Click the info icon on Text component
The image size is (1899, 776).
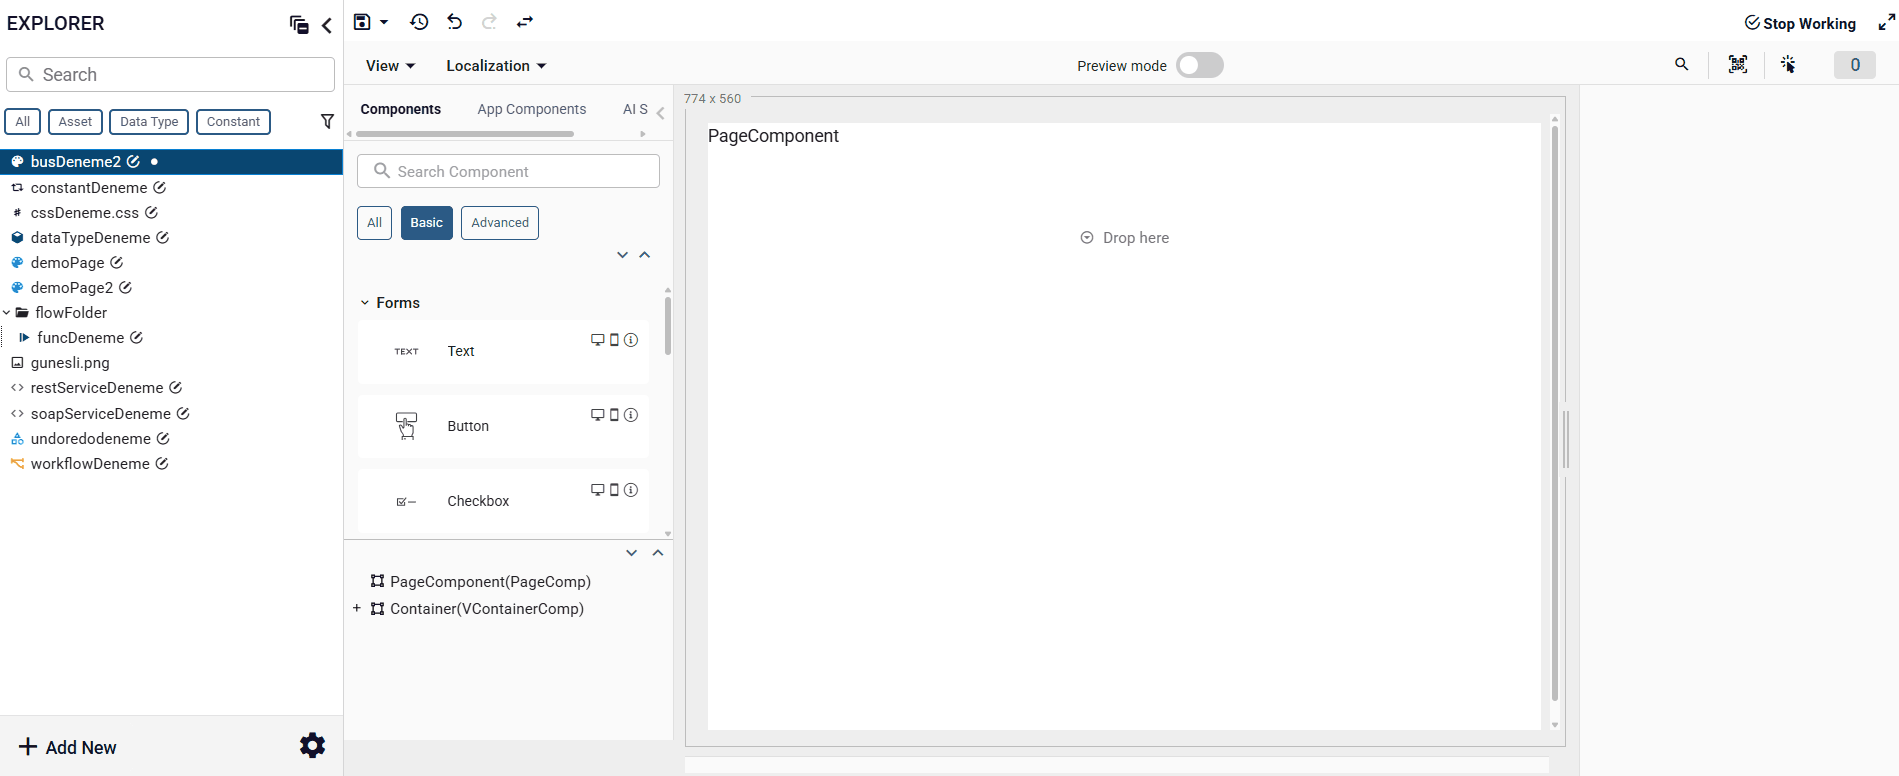pos(631,340)
